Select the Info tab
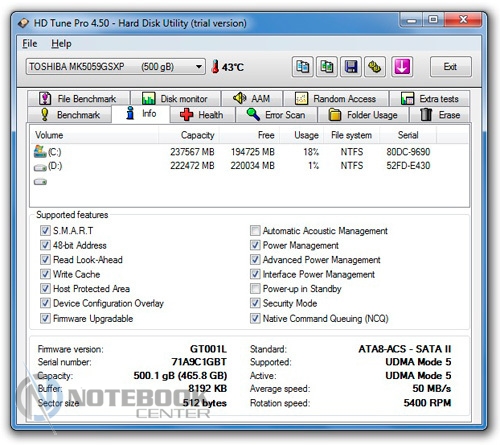The image size is (500, 445). click(141, 114)
